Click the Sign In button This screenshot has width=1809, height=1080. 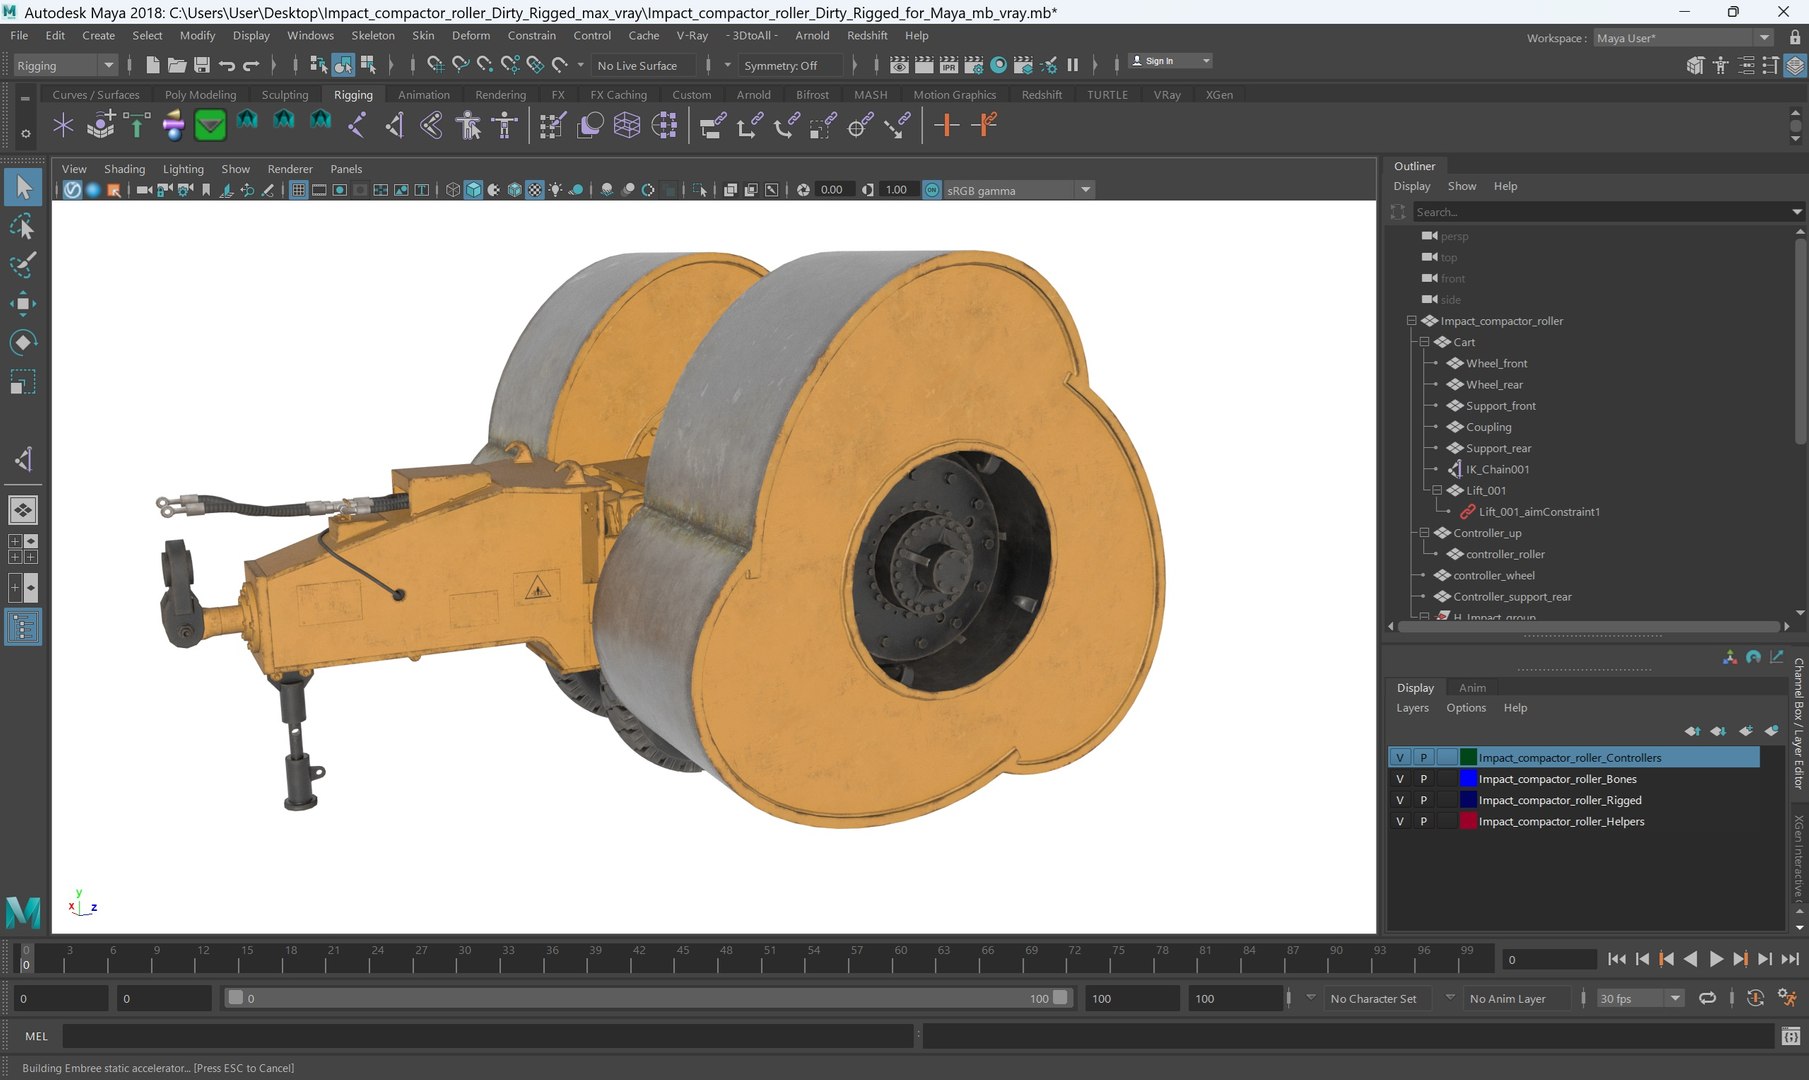click(1170, 61)
